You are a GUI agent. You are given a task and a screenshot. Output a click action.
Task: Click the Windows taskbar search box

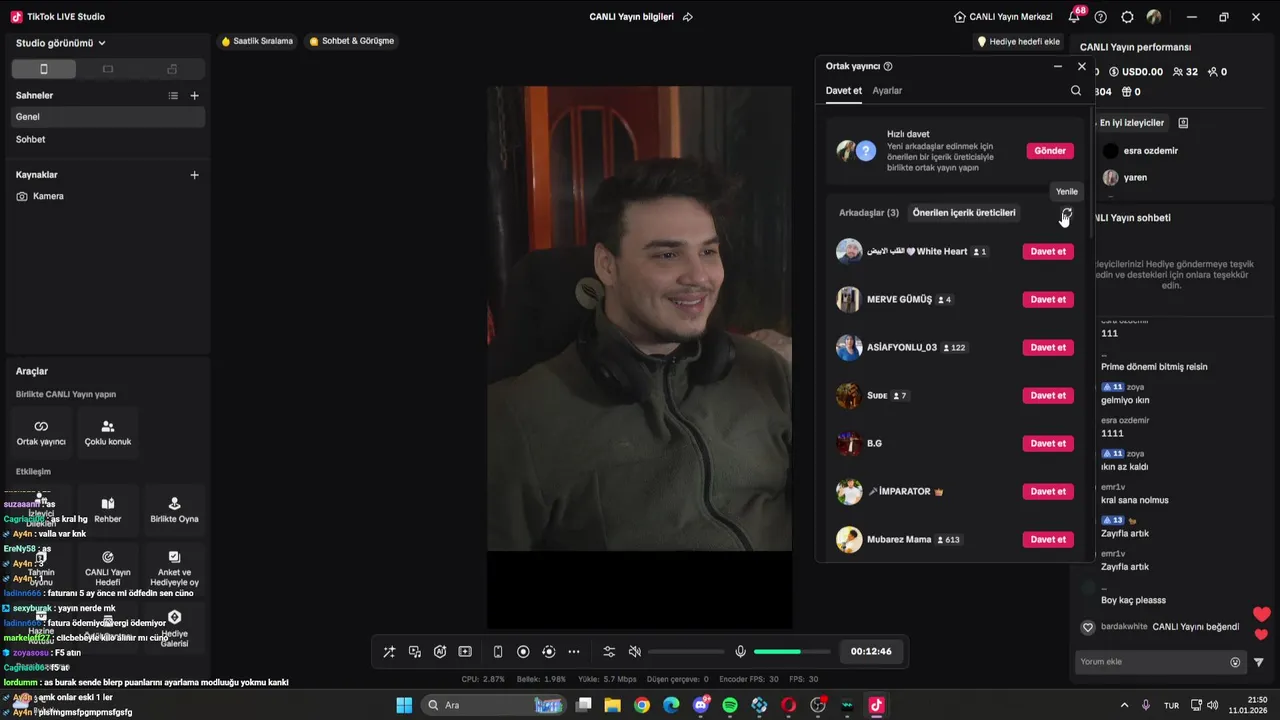[x=494, y=705]
